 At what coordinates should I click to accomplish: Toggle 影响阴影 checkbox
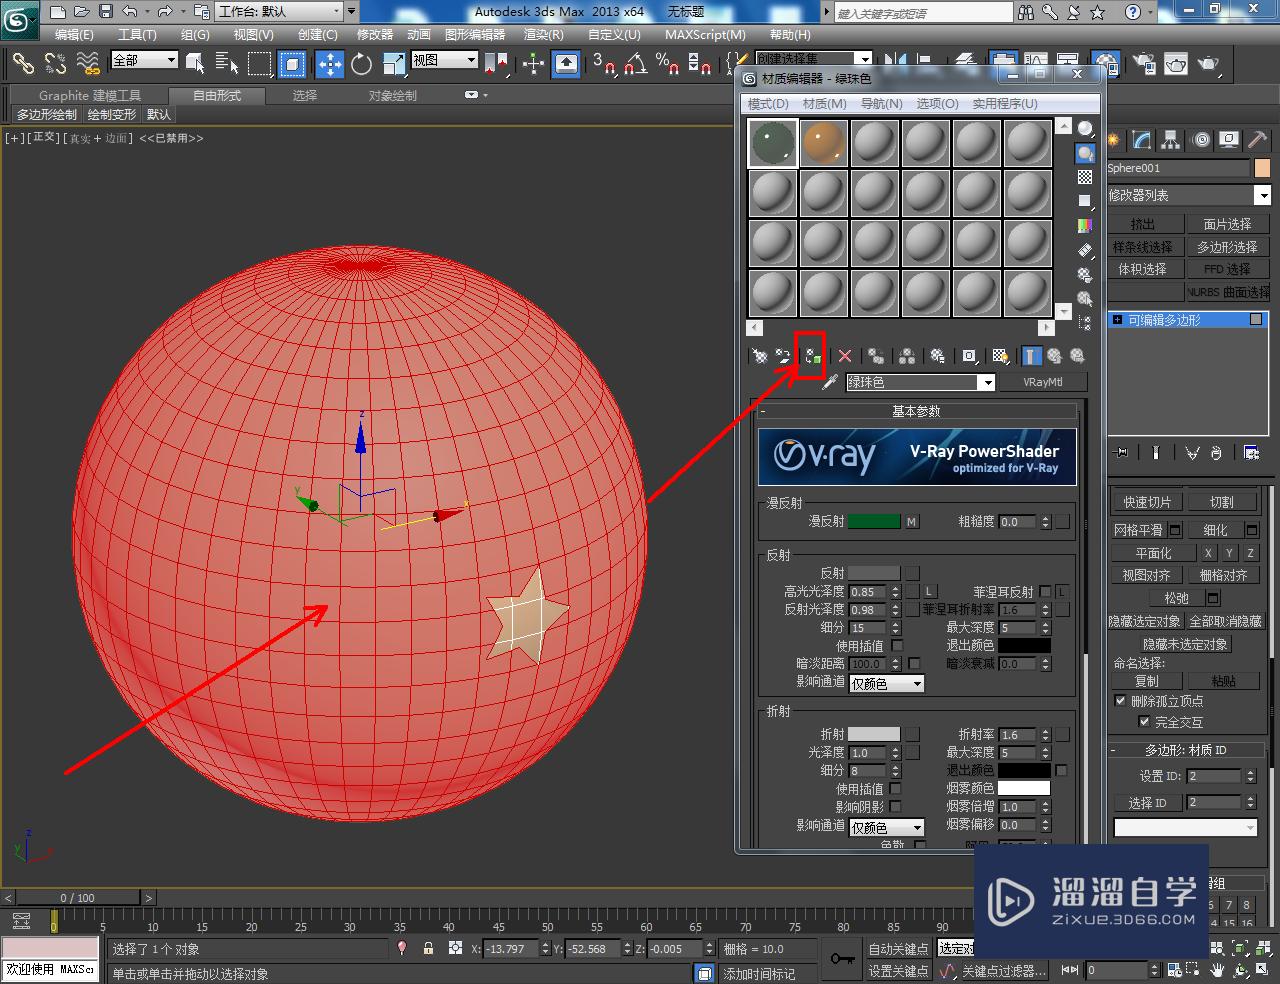click(x=896, y=807)
